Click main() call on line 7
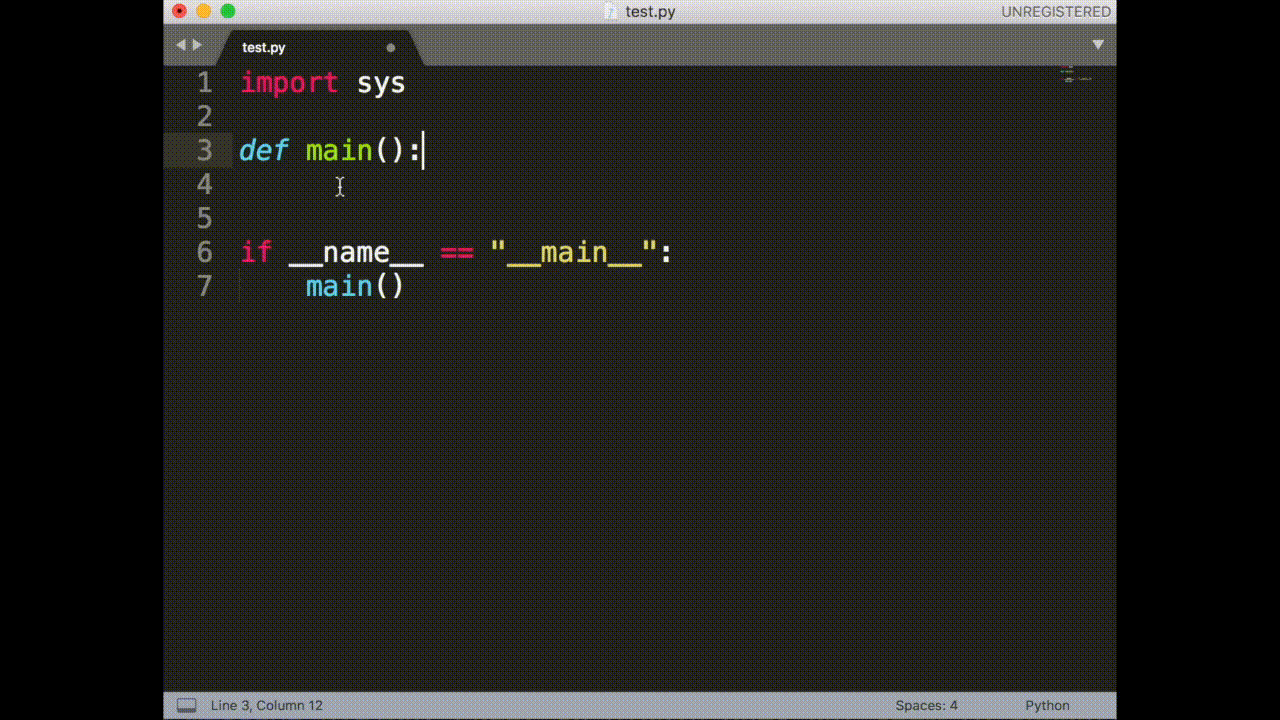The image size is (1280, 720). click(354, 286)
